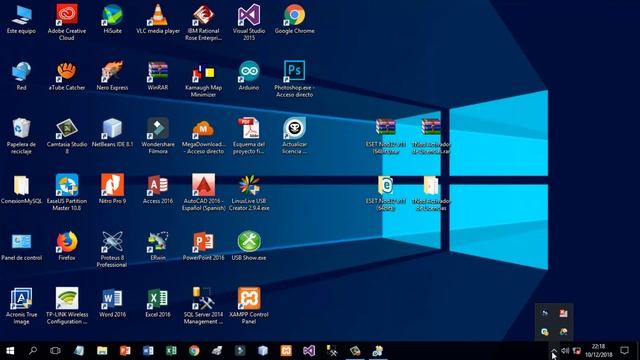Image resolution: width=640 pixels, height=360 pixels.
Task: Select Proteus 8 Professional shortcut
Action: click(112, 249)
